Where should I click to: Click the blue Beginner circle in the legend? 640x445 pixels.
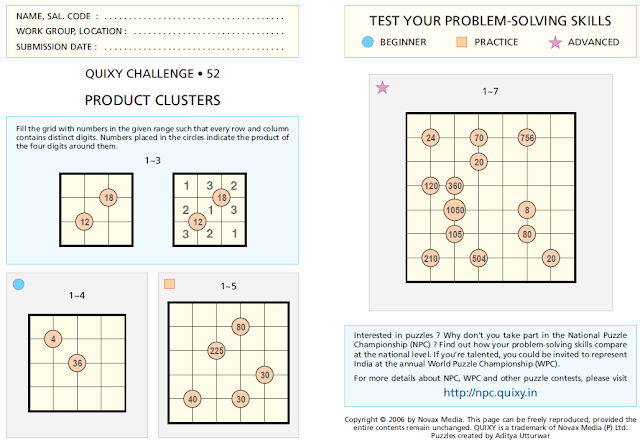pyautogui.click(x=368, y=42)
